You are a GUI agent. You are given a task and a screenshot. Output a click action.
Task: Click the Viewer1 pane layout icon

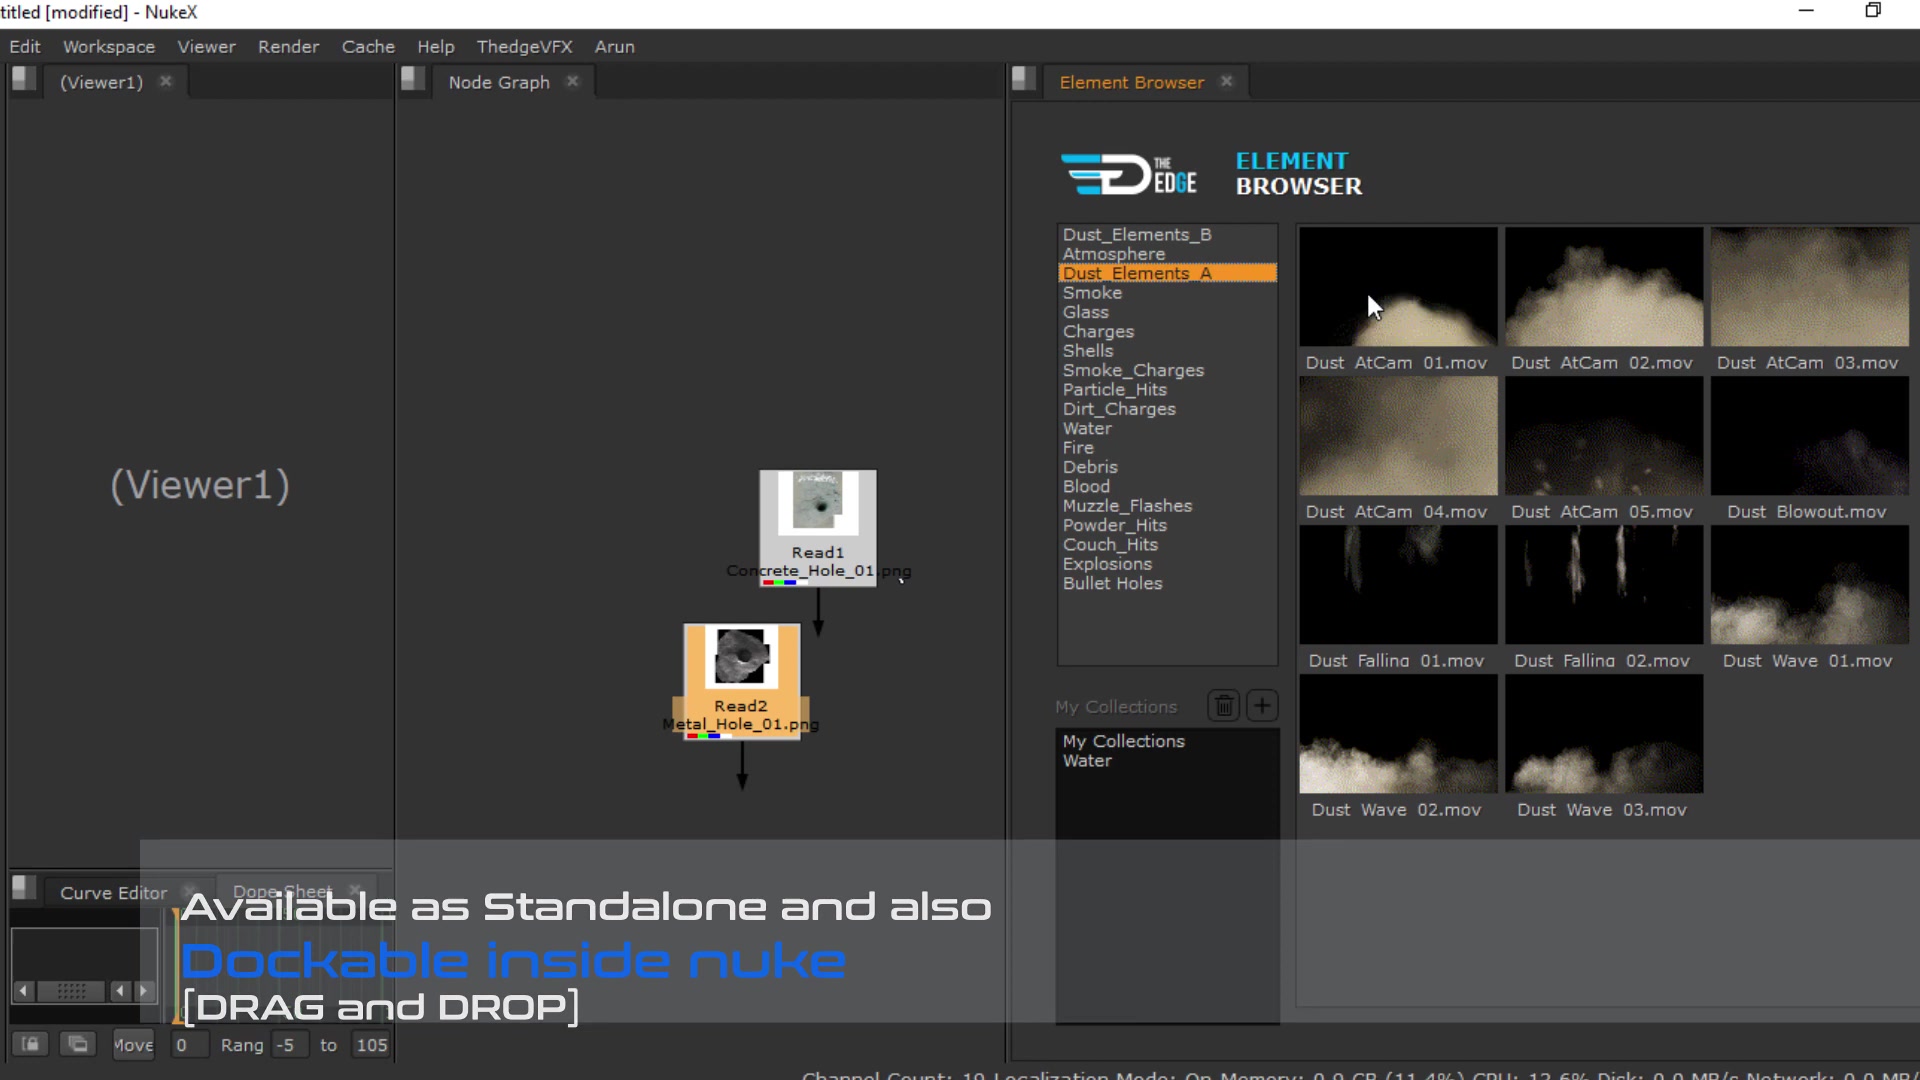24,79
